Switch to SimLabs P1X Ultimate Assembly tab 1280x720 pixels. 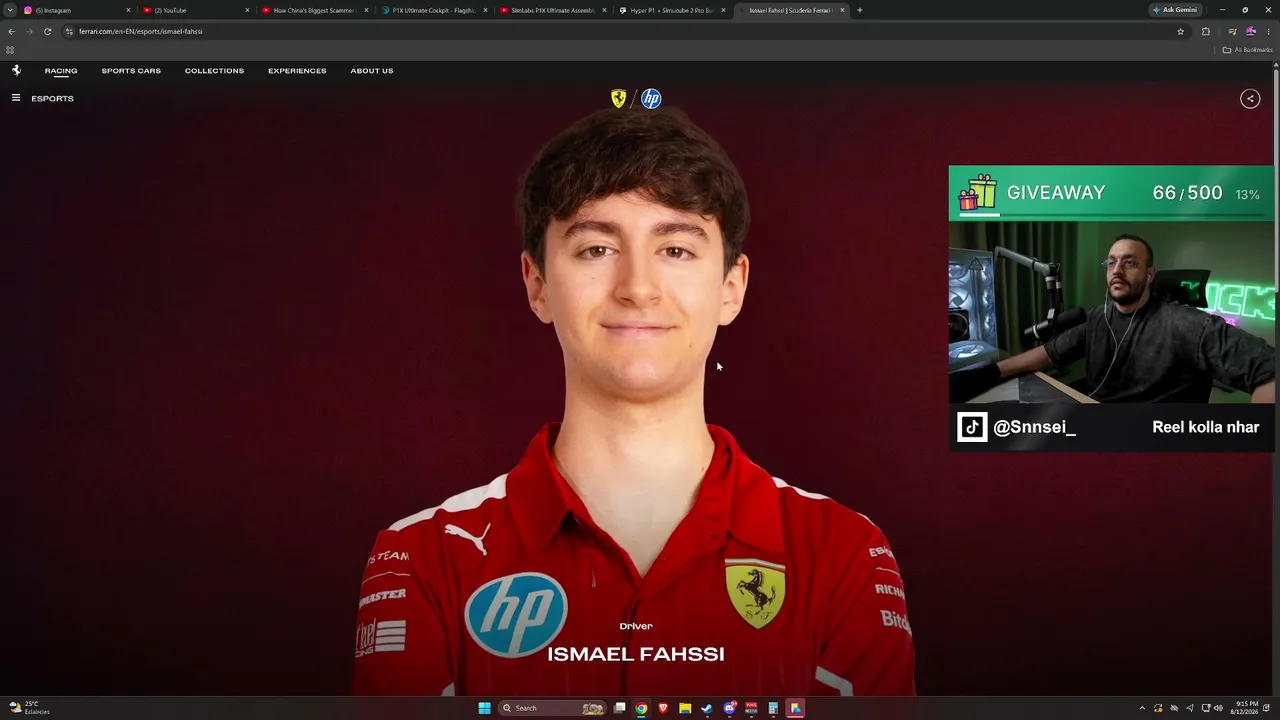coord(552,10)
